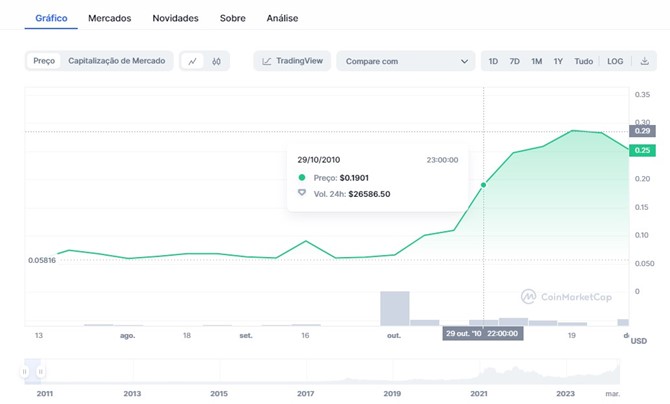The image size is (670, 404).
Task: Click 2019 on the timeline navigator
Action: (392, 394)
